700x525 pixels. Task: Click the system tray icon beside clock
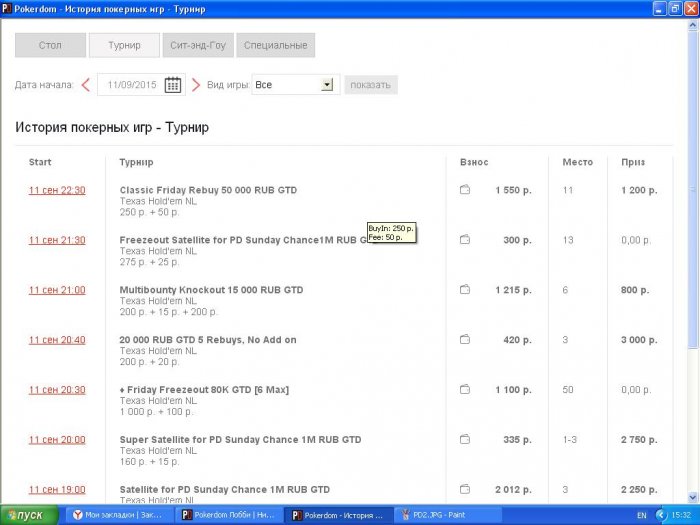click(661, 515)
